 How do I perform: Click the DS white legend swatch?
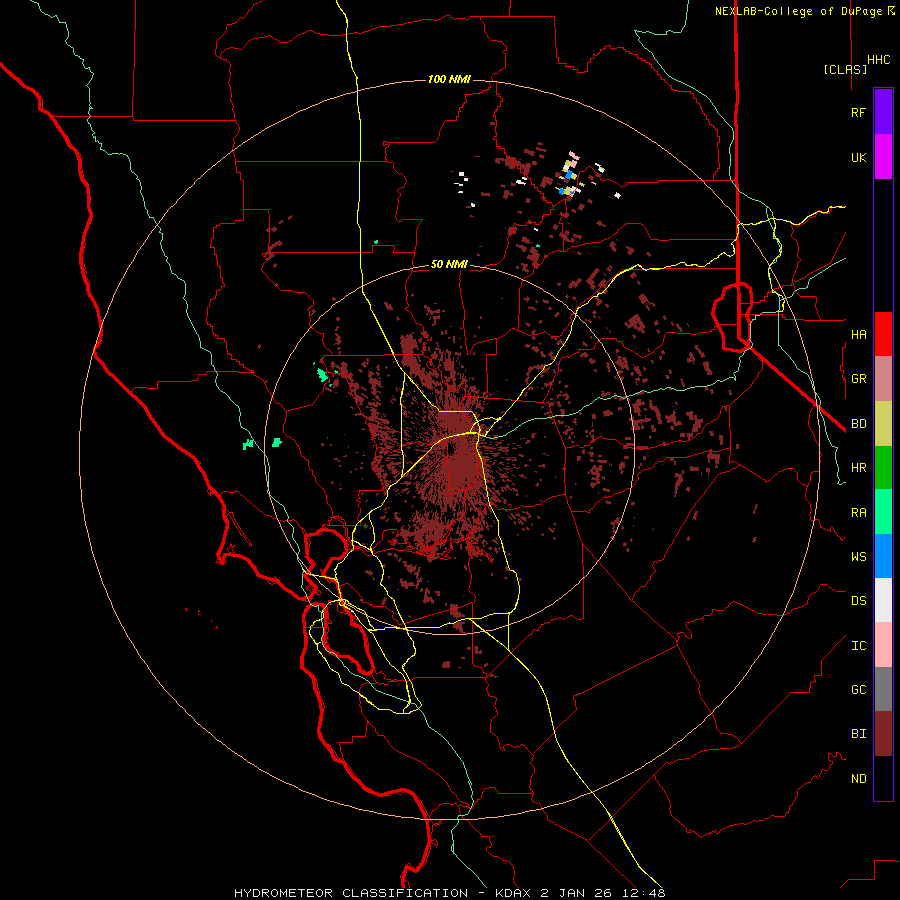[x=883, y=600]
